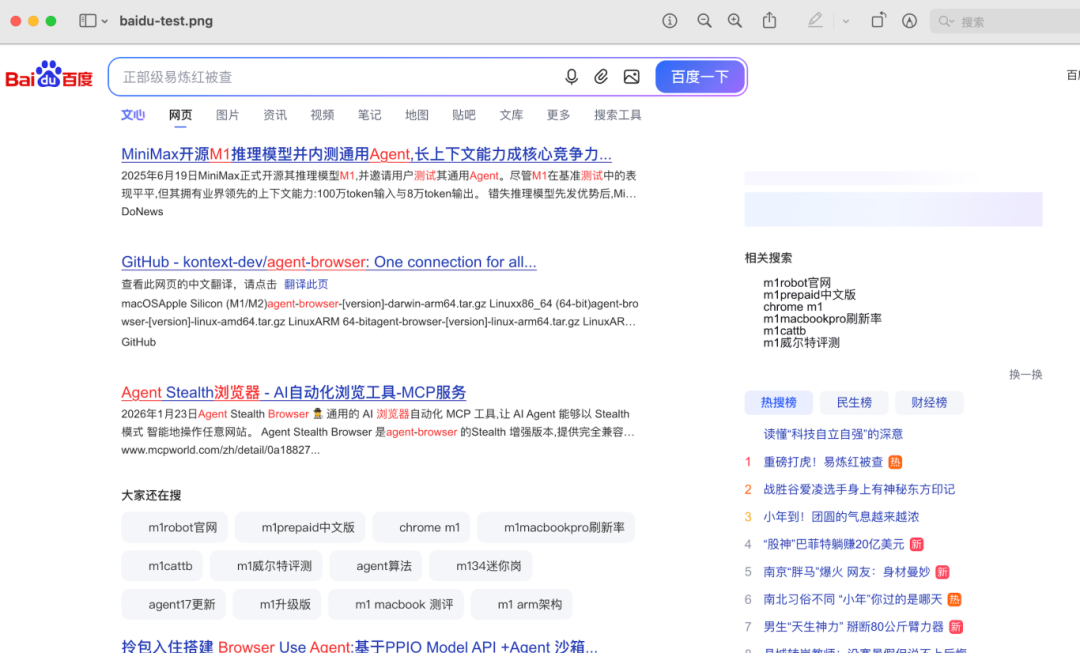The height and width of the screenshot is (653, 1080).
Task: Click 换一换 to refresh hot list
Action: 1026,374
